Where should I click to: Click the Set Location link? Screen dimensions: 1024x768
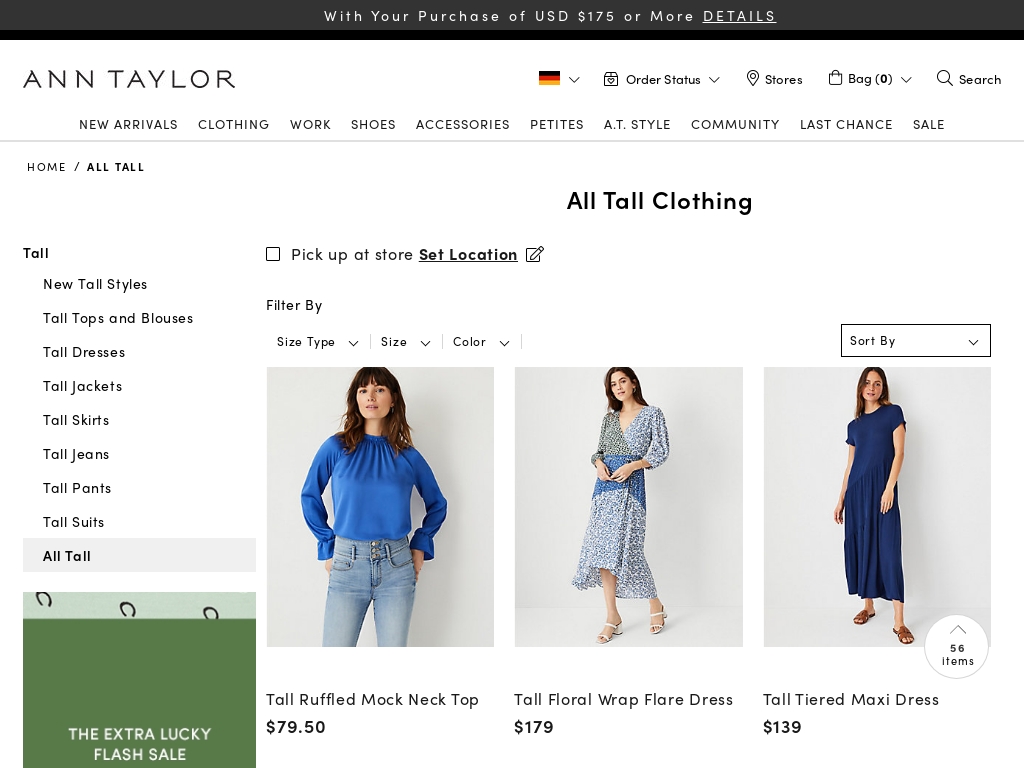point(468,254)
